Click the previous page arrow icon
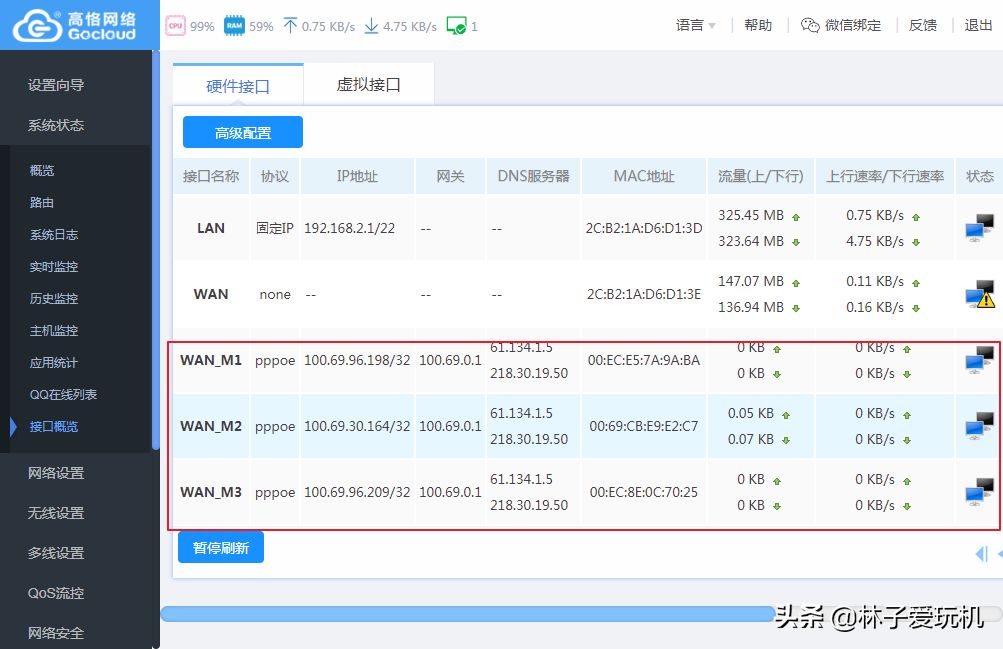 [x=981, y=554]
